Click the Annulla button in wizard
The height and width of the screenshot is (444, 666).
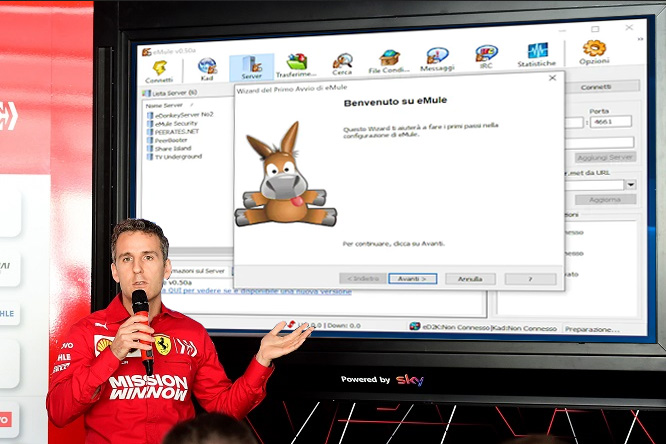(x=470, y=279)
